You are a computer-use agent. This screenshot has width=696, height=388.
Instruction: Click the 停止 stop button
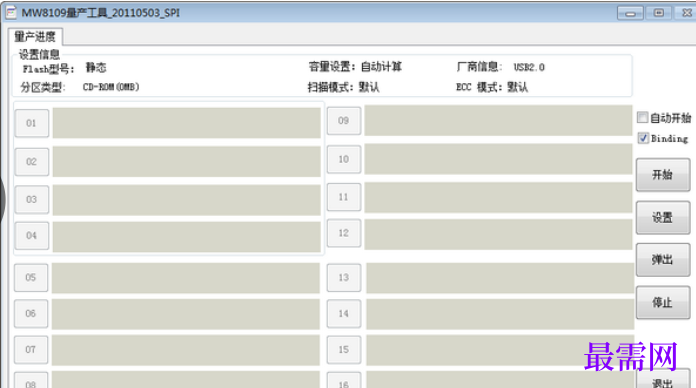663,302
